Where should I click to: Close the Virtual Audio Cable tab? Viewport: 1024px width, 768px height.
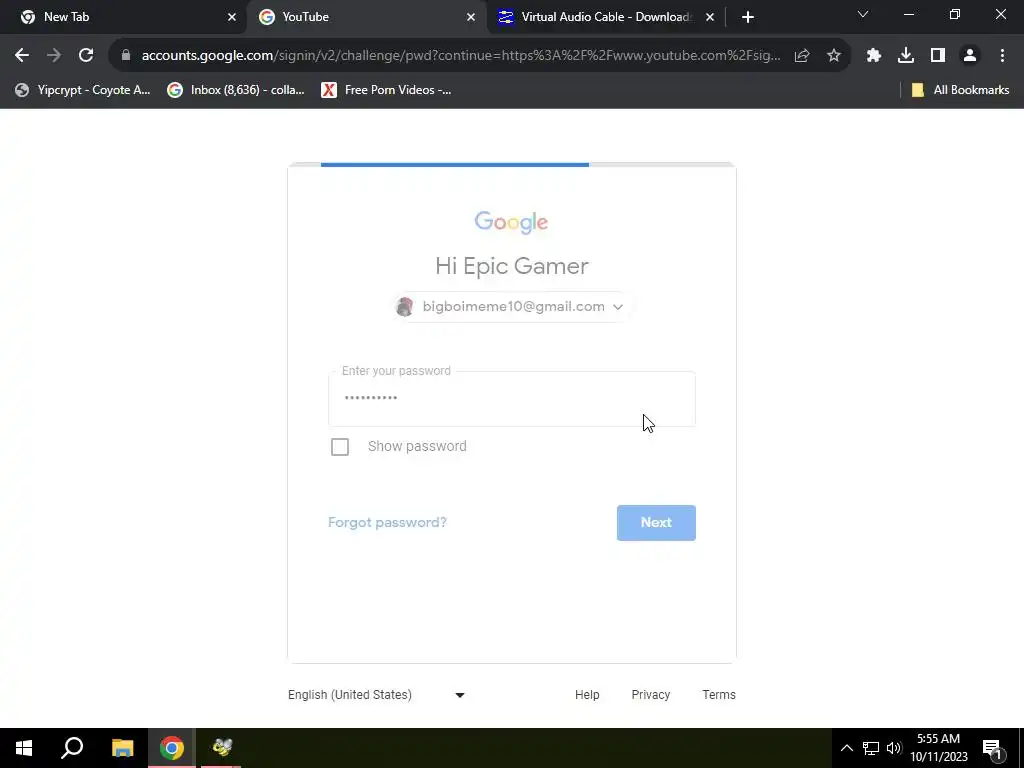click(710, 18)
